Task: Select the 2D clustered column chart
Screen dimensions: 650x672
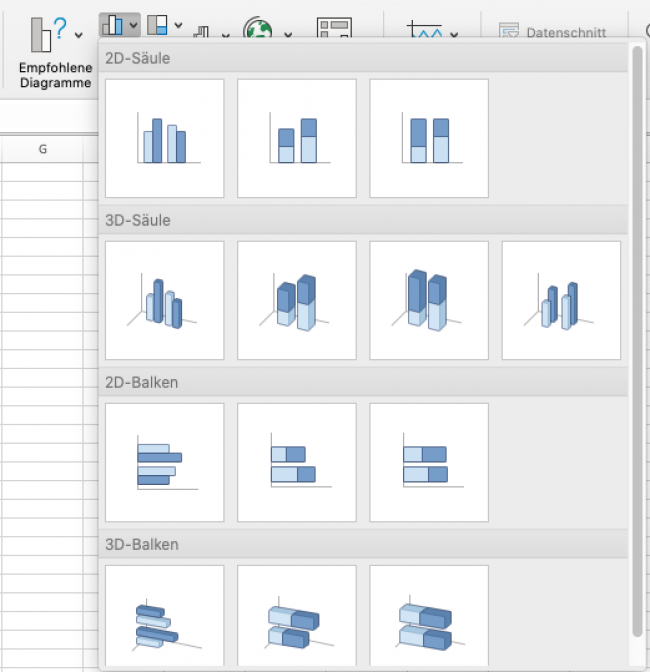Action: (x=164, y=138)
